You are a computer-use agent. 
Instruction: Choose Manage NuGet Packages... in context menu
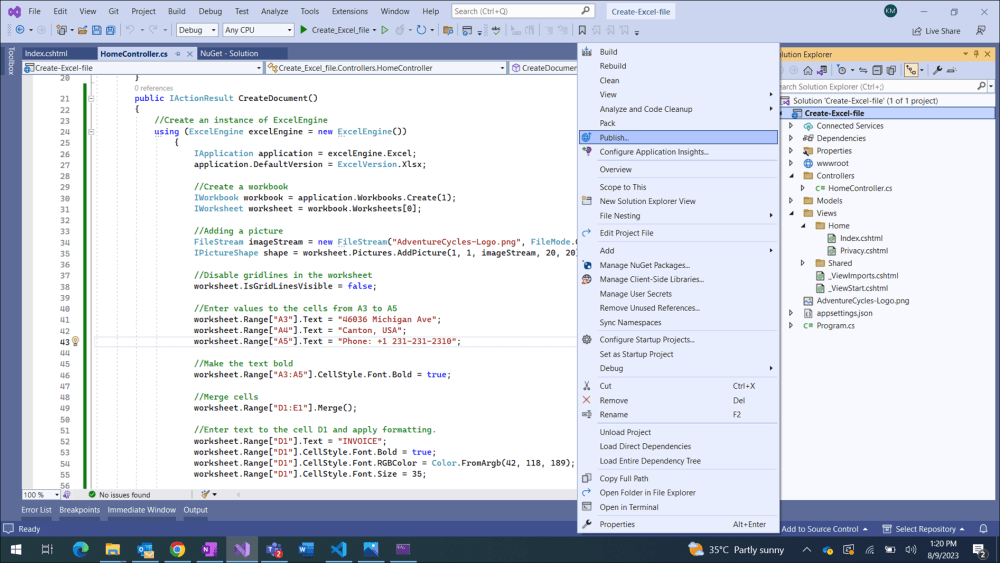(x=644, y=265)
